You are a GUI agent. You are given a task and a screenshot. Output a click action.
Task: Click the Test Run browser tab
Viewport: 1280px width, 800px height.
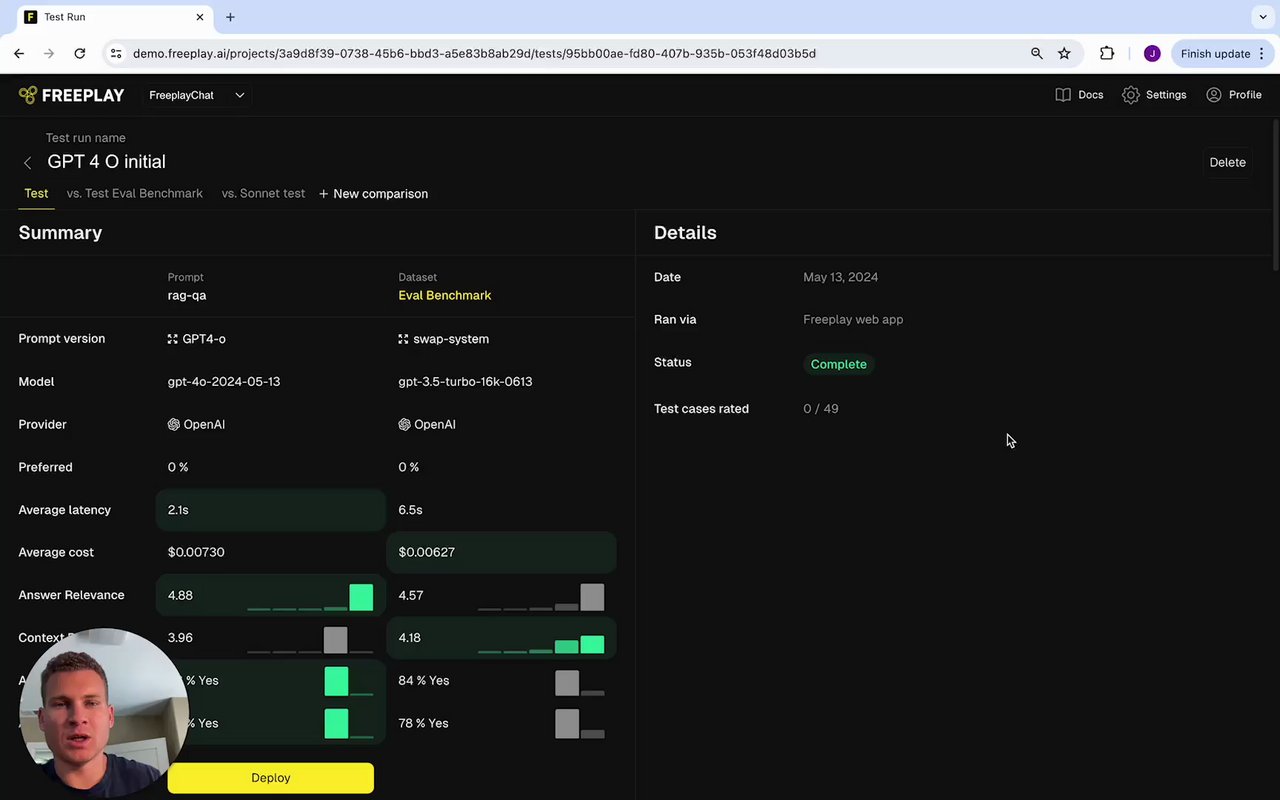pos(113,17)
